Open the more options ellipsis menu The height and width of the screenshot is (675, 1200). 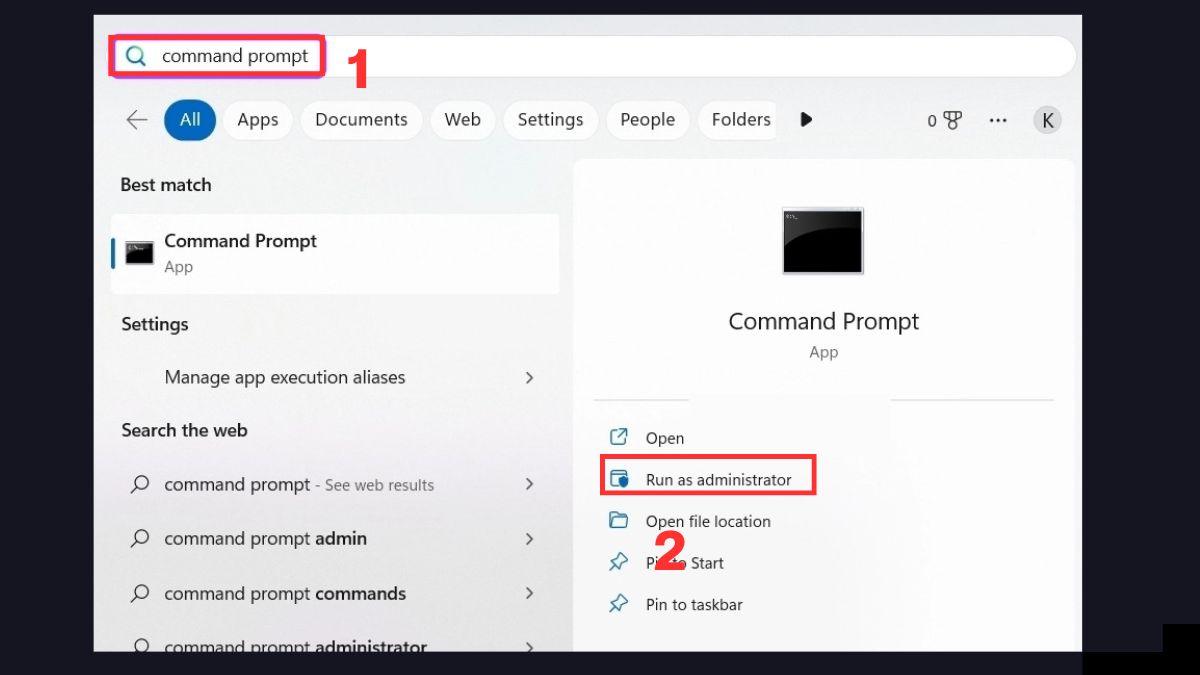pos(998,120)
